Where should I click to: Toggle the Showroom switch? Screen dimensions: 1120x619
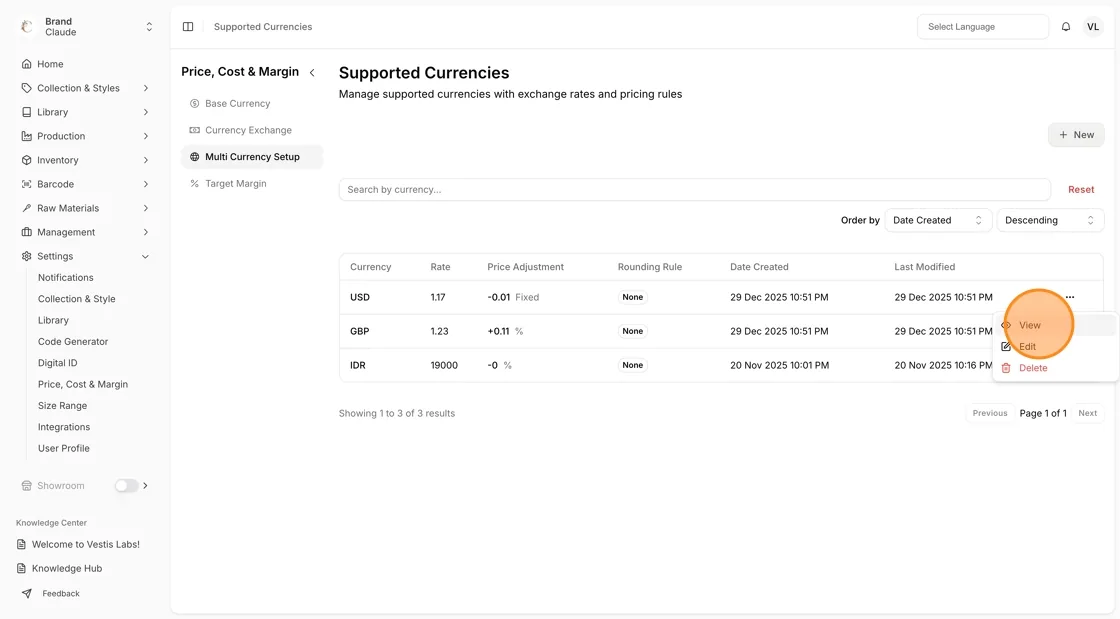(126, 485)
